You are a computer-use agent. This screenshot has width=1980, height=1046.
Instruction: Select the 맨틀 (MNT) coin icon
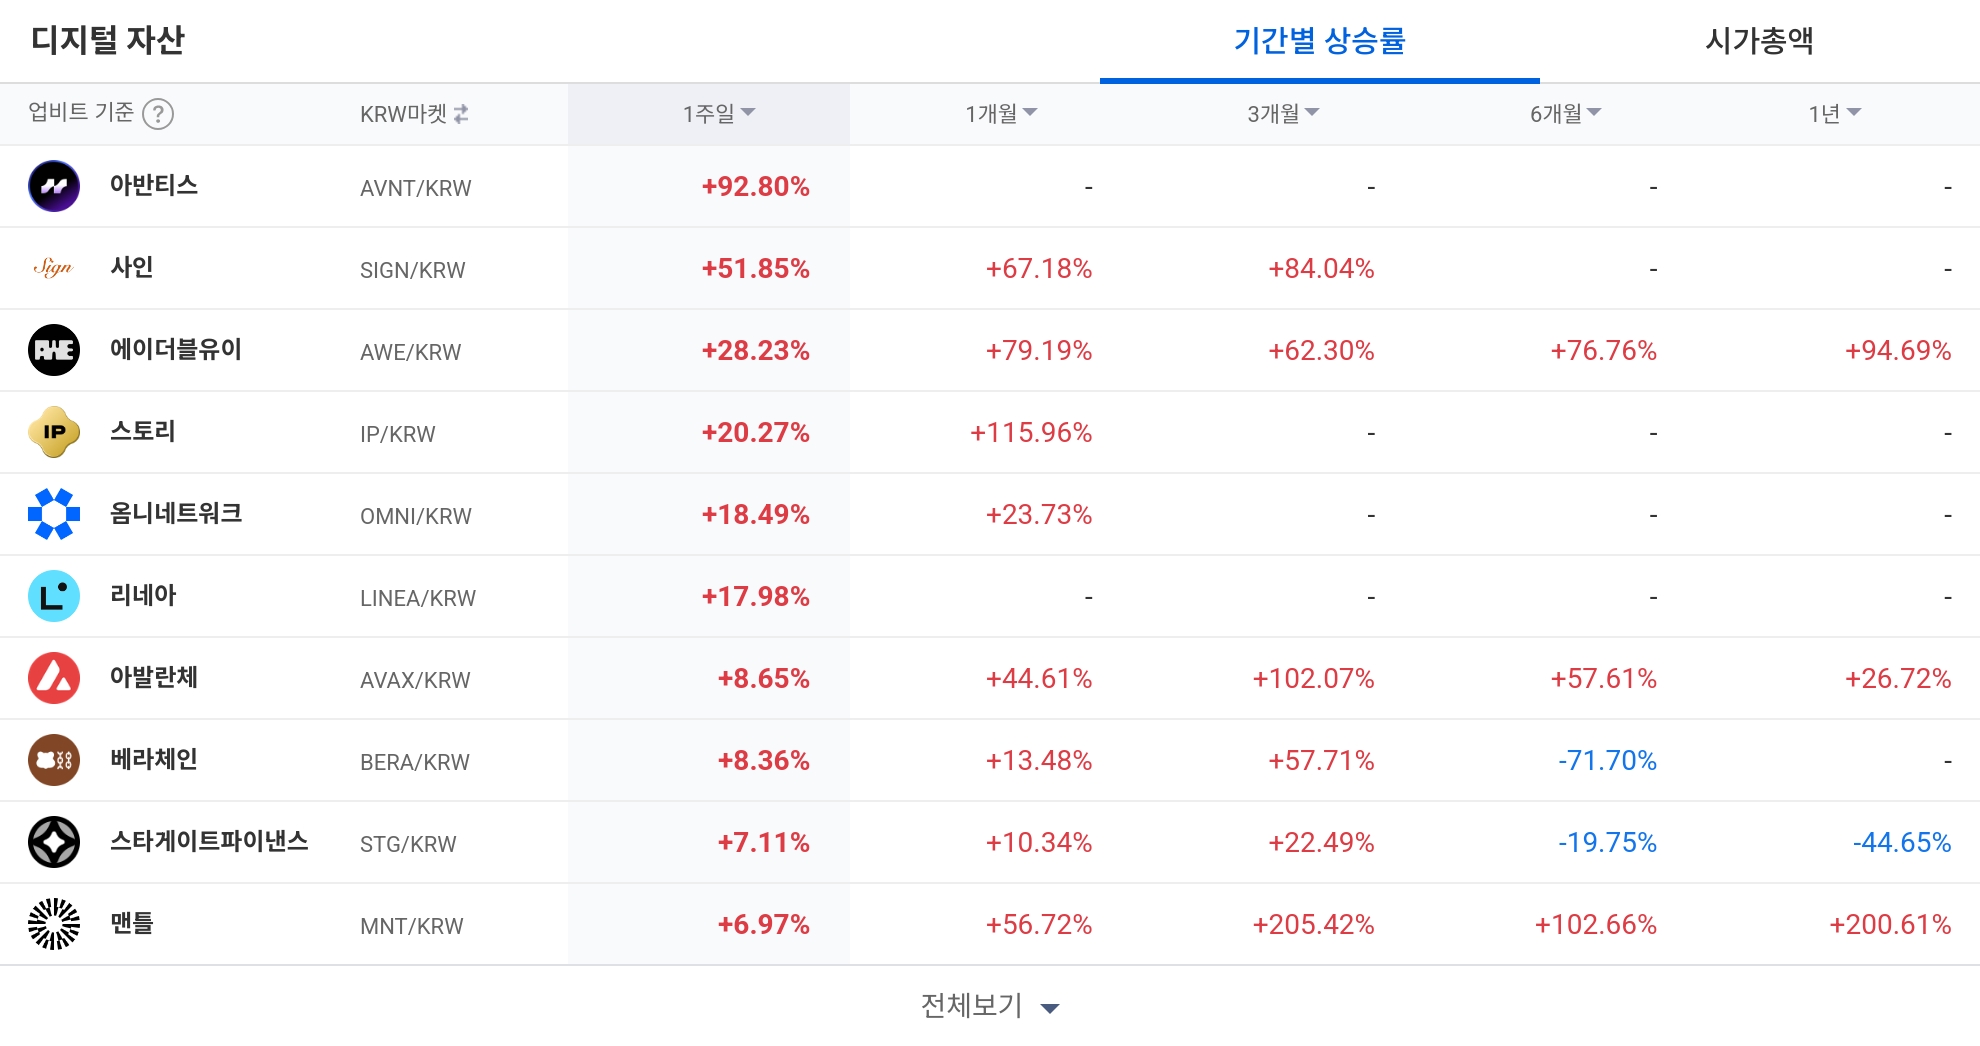[x=54, y=924]
